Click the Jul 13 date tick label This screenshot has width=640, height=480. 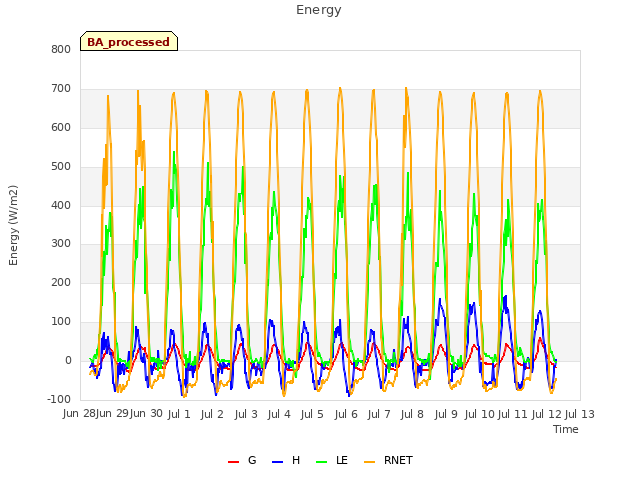click(580, 414)
